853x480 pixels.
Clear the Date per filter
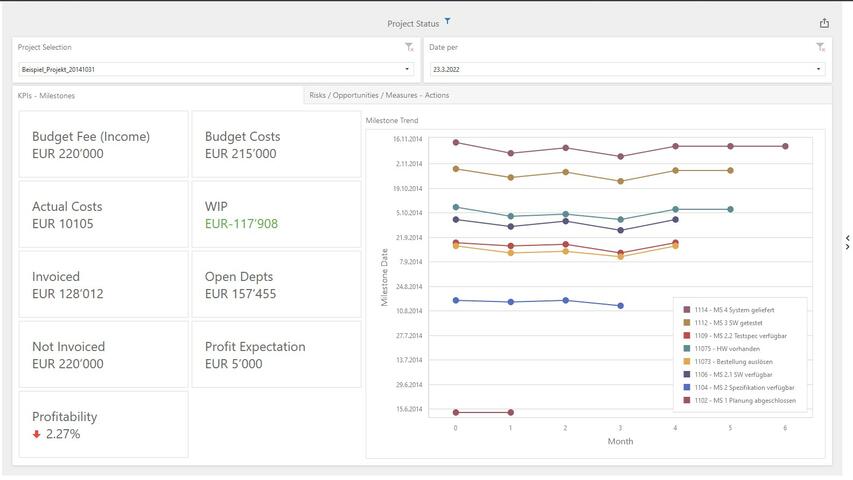click(820, 47)
